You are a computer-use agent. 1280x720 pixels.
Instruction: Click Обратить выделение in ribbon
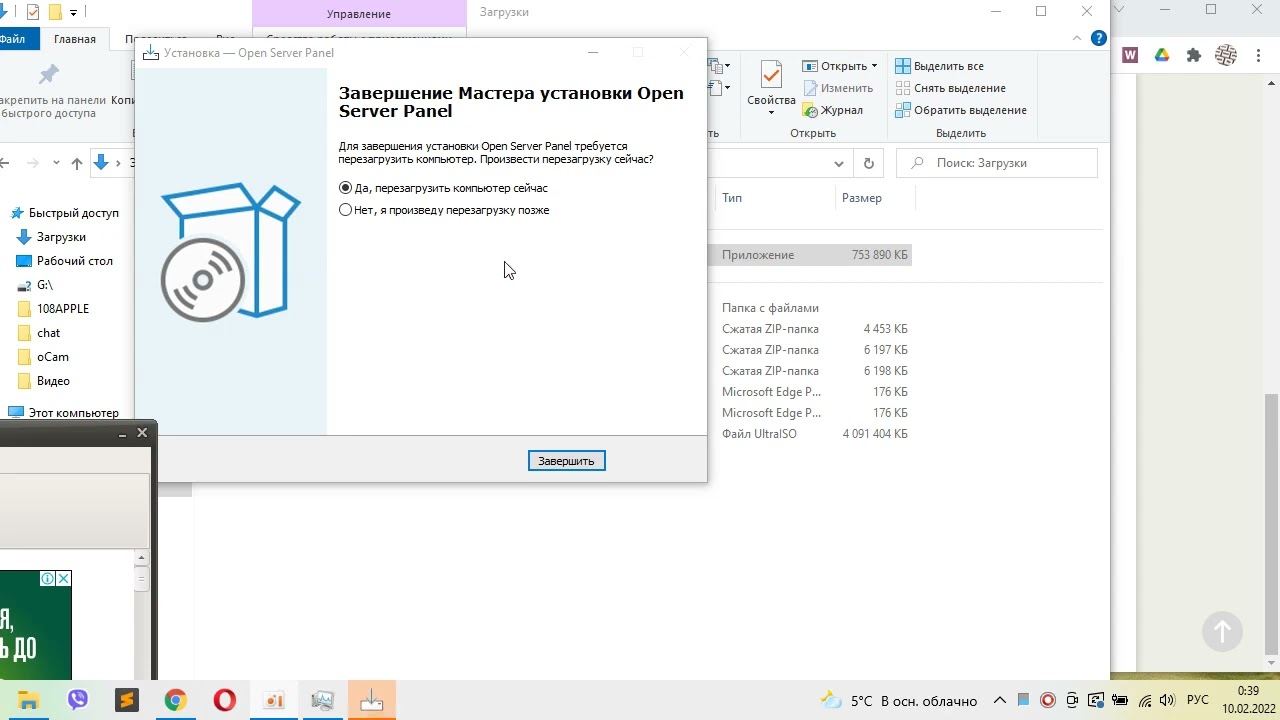960,110
